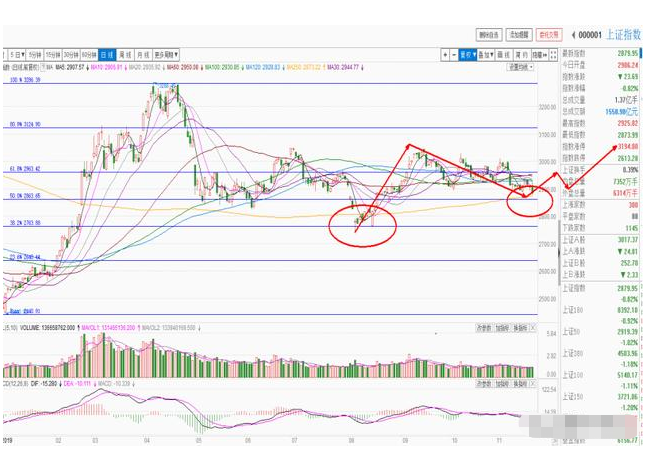This screenshot has height=455, width=649.
Task: Close the MACD indicator panel
Action: tap(533, 384)
